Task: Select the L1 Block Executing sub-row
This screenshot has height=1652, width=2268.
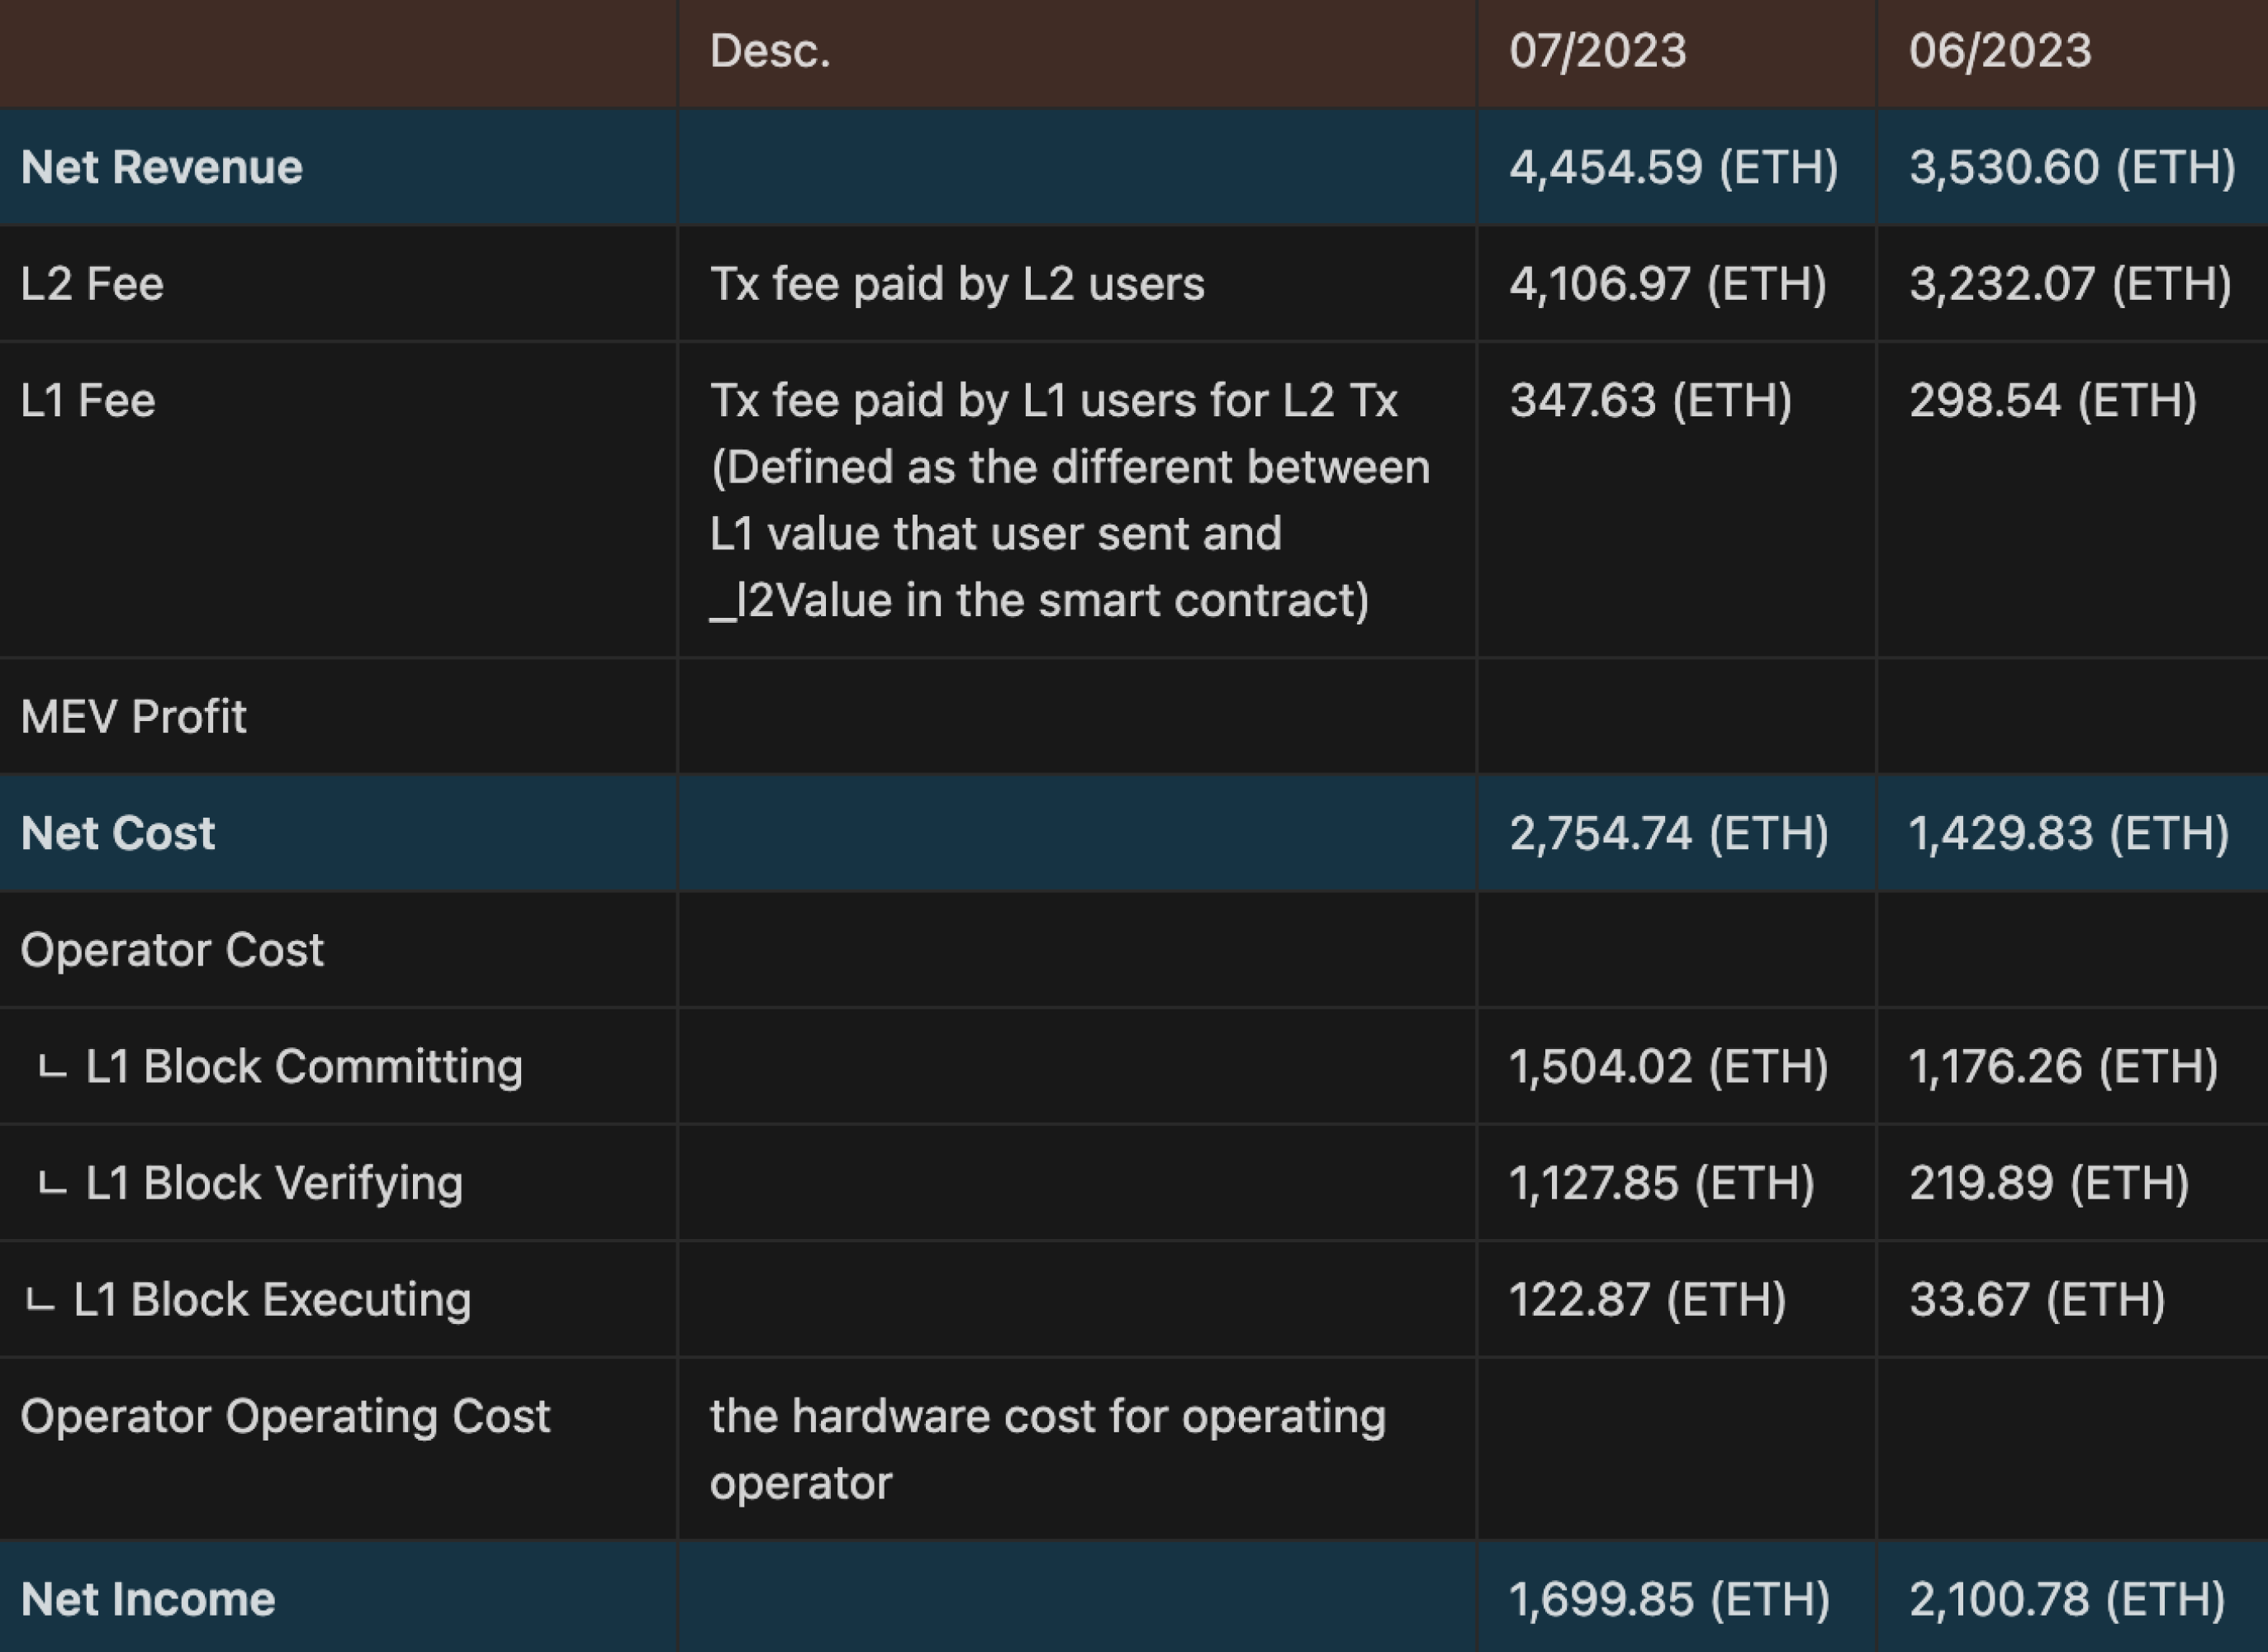Action: click(271, 1300)
